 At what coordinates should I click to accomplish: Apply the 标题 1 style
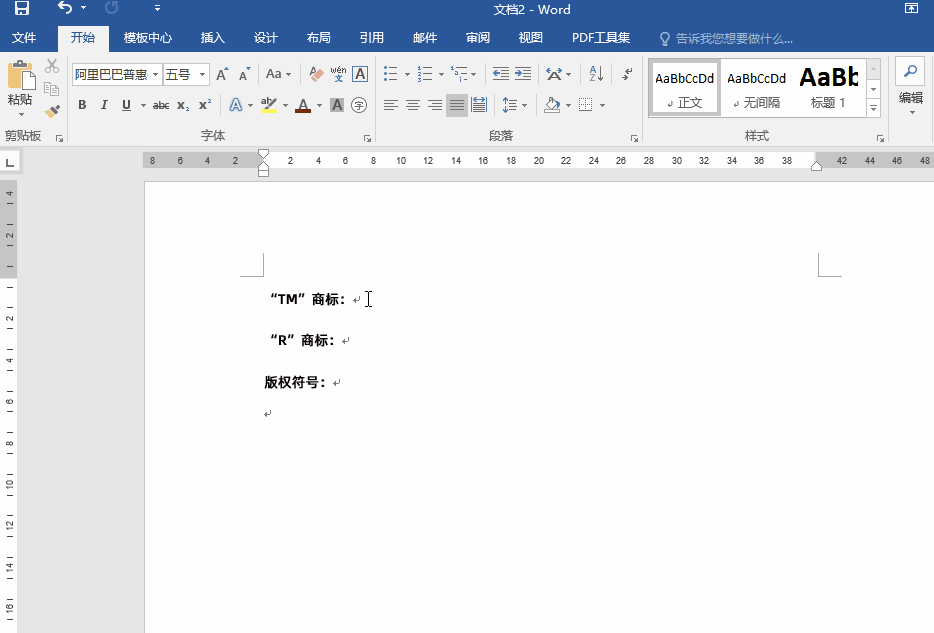tap(828, 86)
